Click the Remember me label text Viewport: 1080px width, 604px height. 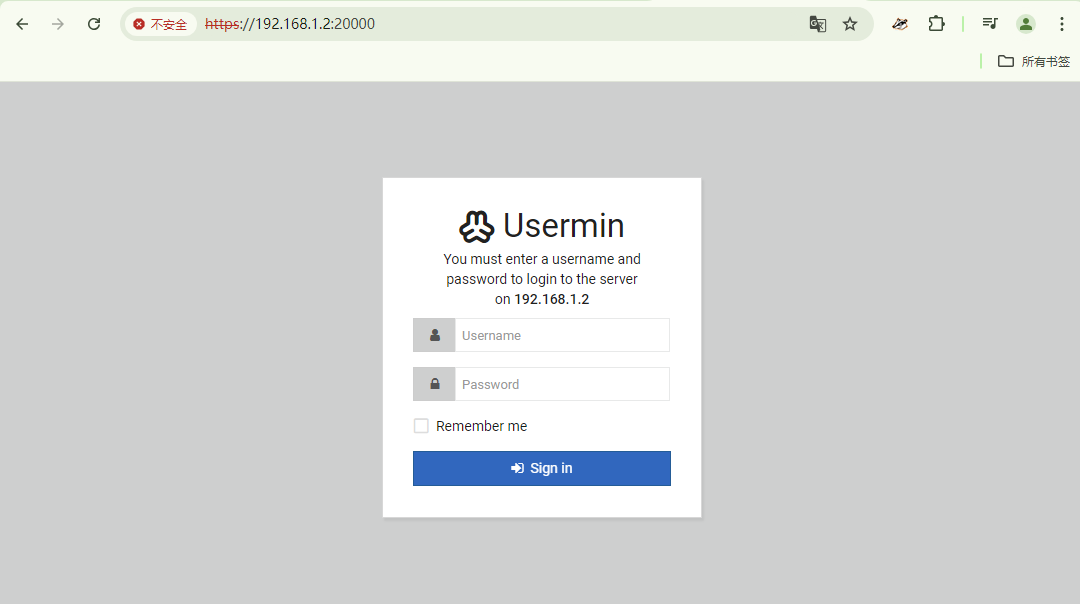[x=481, y=426]
